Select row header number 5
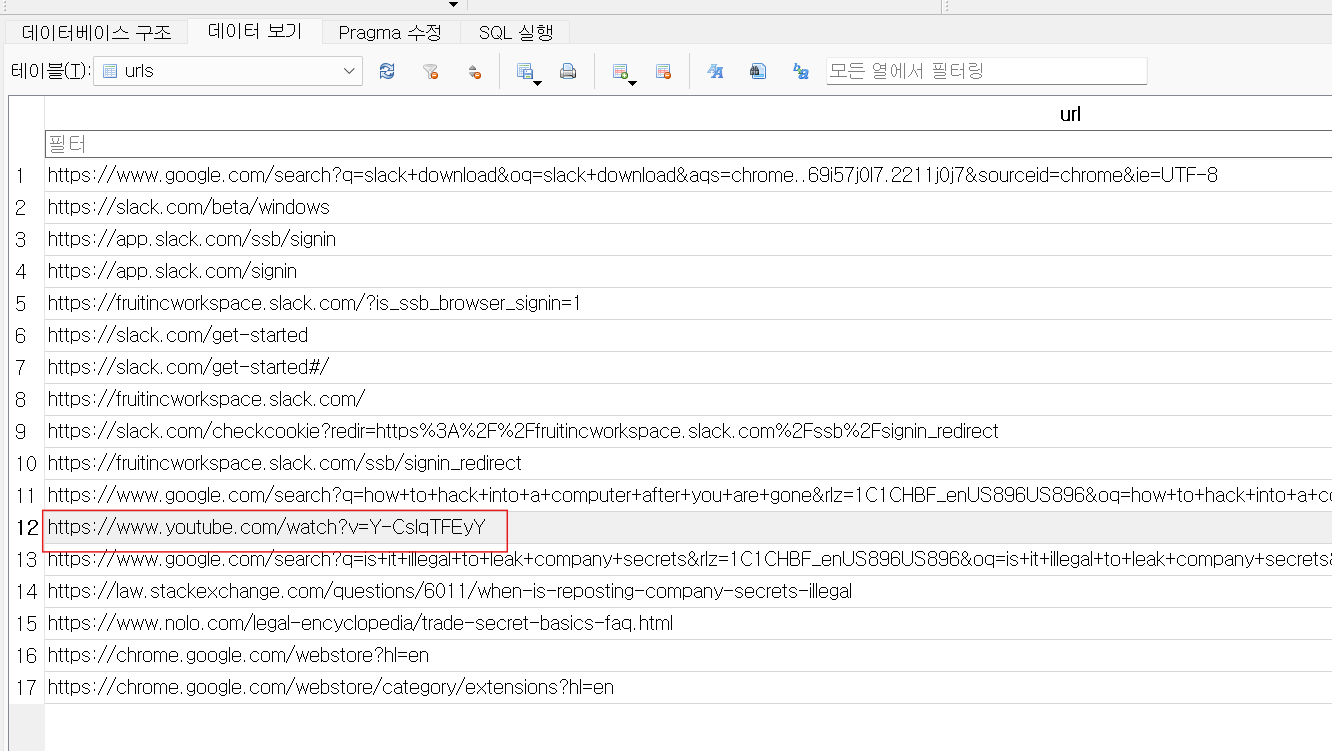Viewport: 1332px width, 751px height. click(x=26, y=303)
